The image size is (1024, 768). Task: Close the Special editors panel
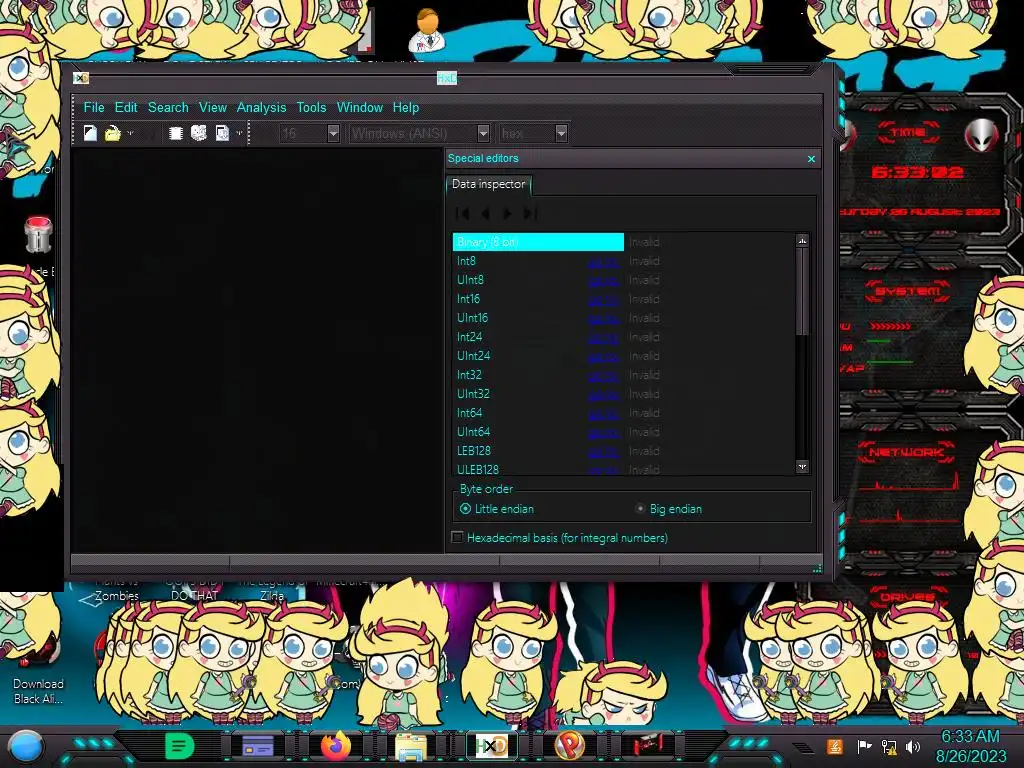811,159
